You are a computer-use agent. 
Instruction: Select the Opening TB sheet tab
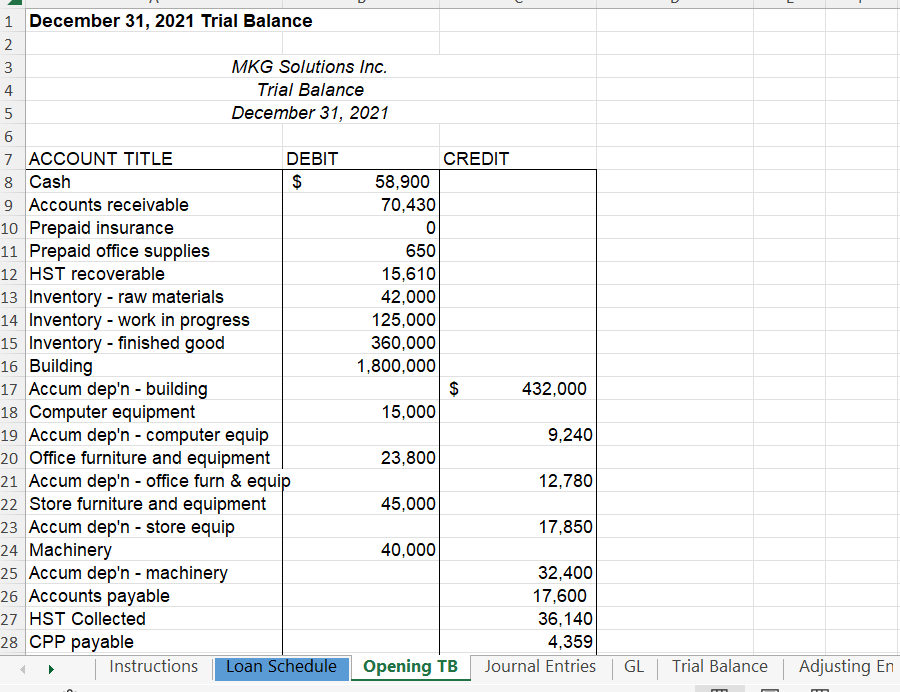pyautogui.click(x=410, y=667)
